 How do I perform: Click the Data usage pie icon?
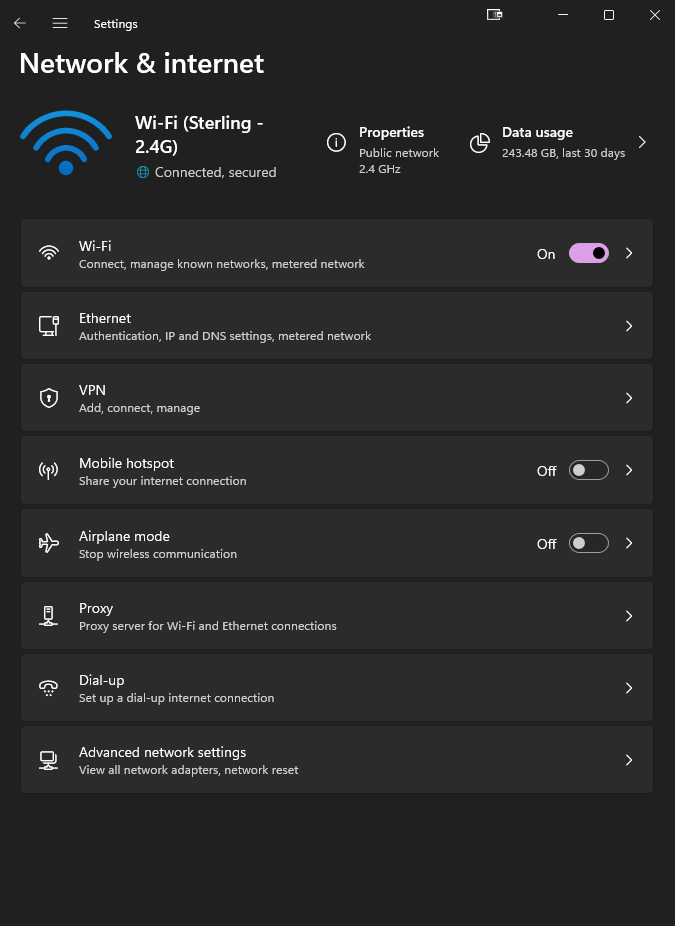[481, 142]
